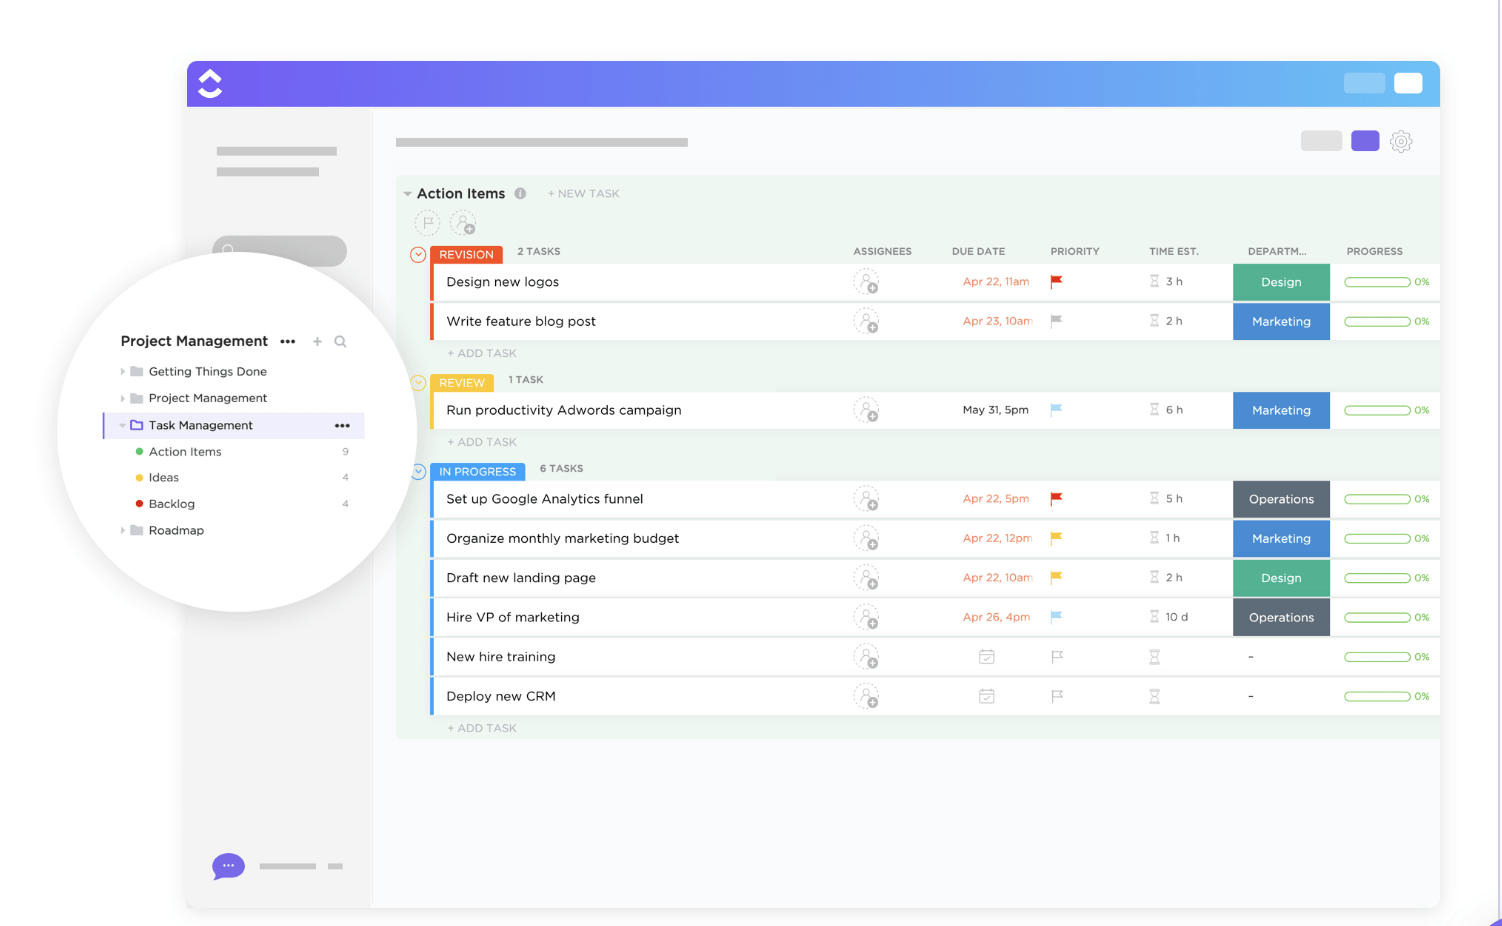Image resolution: width=1502 pixels, height=926 pixels.
Task: Open Task Management ellipsis menu
Action: (342, 426)
